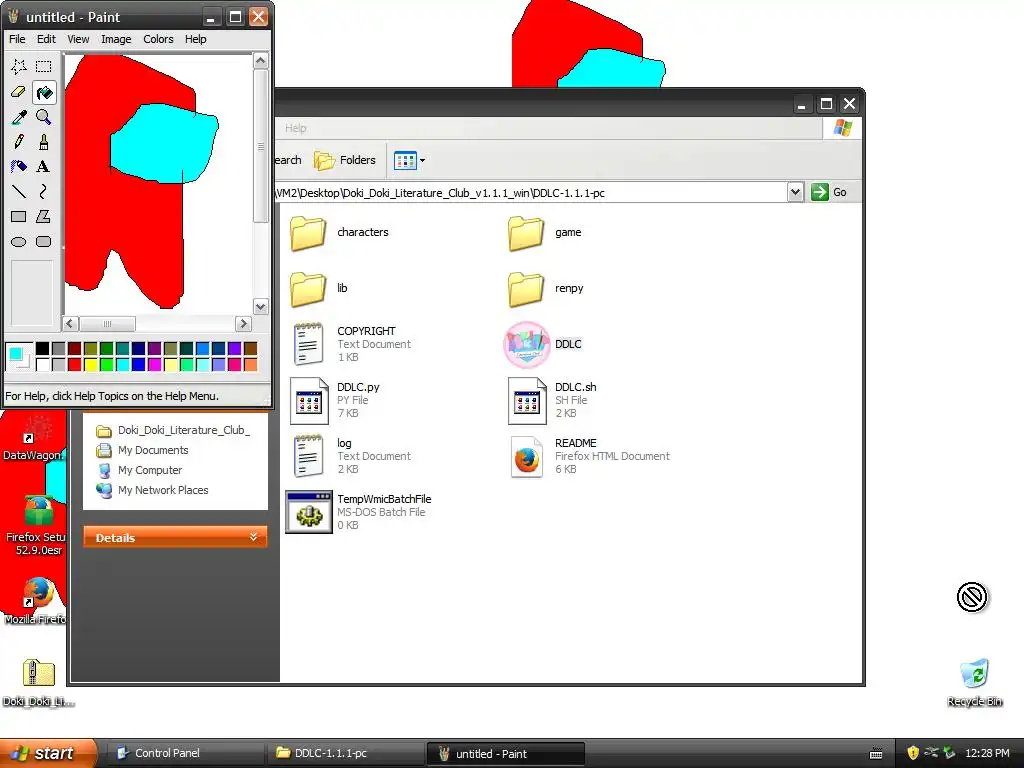Open Paint's Colors menu
The height and width of the screenshot is (768, 1024).
(x=159, y=39)
